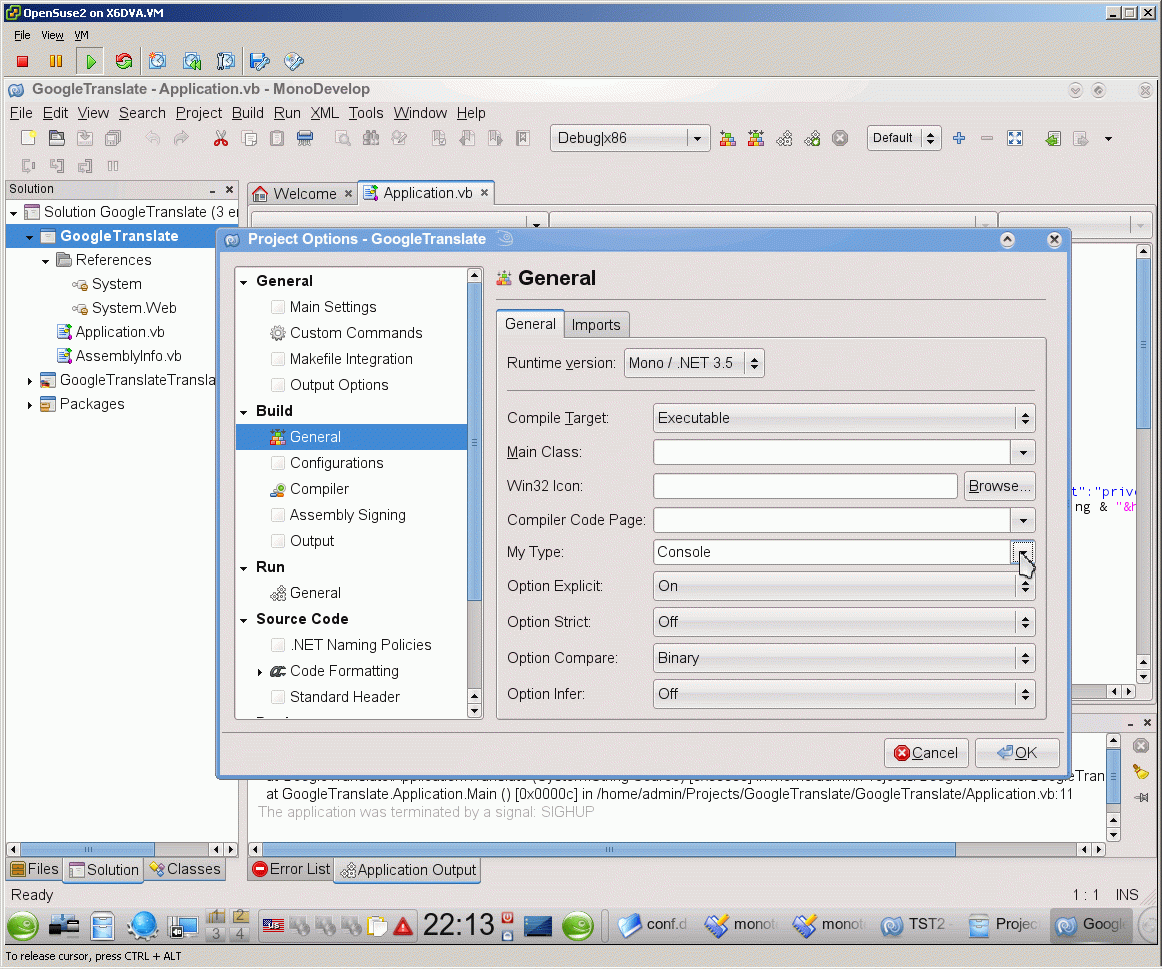Click the fullscreen toggle toolbar icon

click(x=1015, y=138)
